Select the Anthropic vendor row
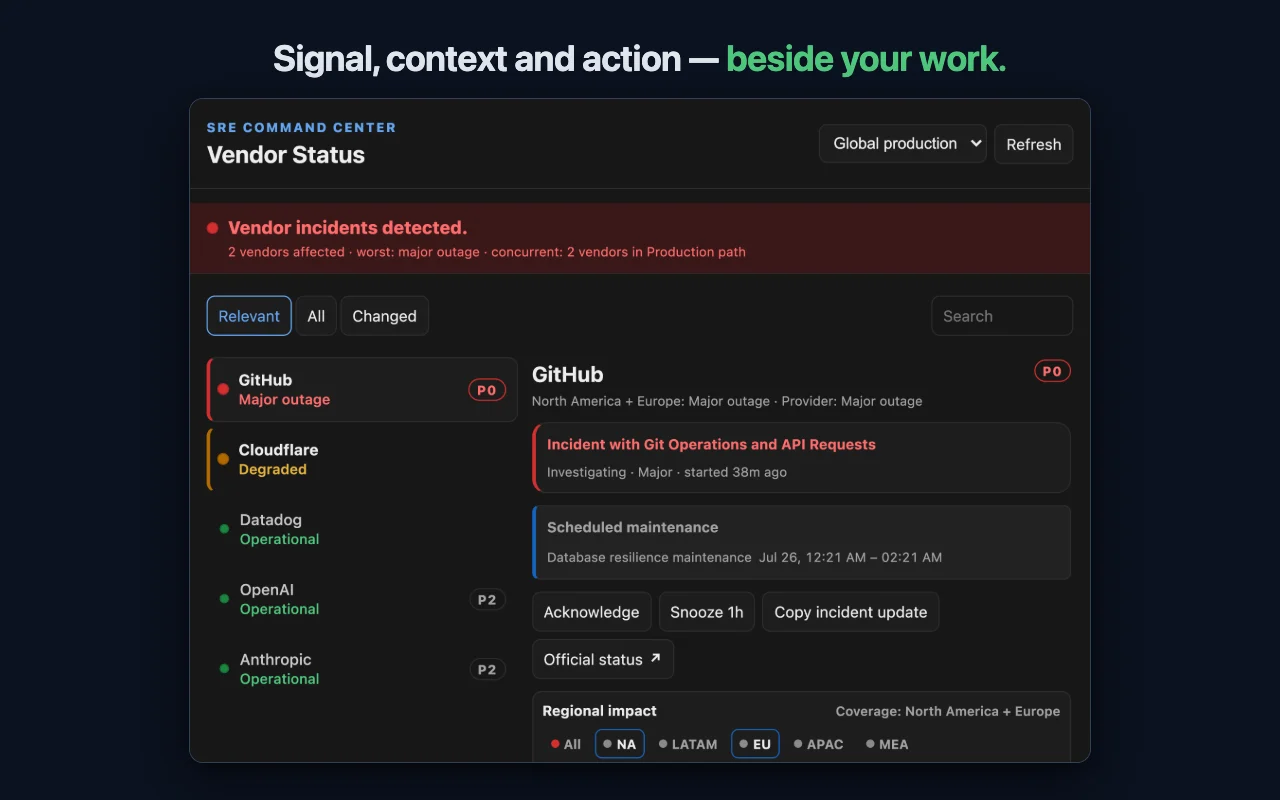Image resolution: width=1280 pixels, height=800 pixels. tap(362, 669)
